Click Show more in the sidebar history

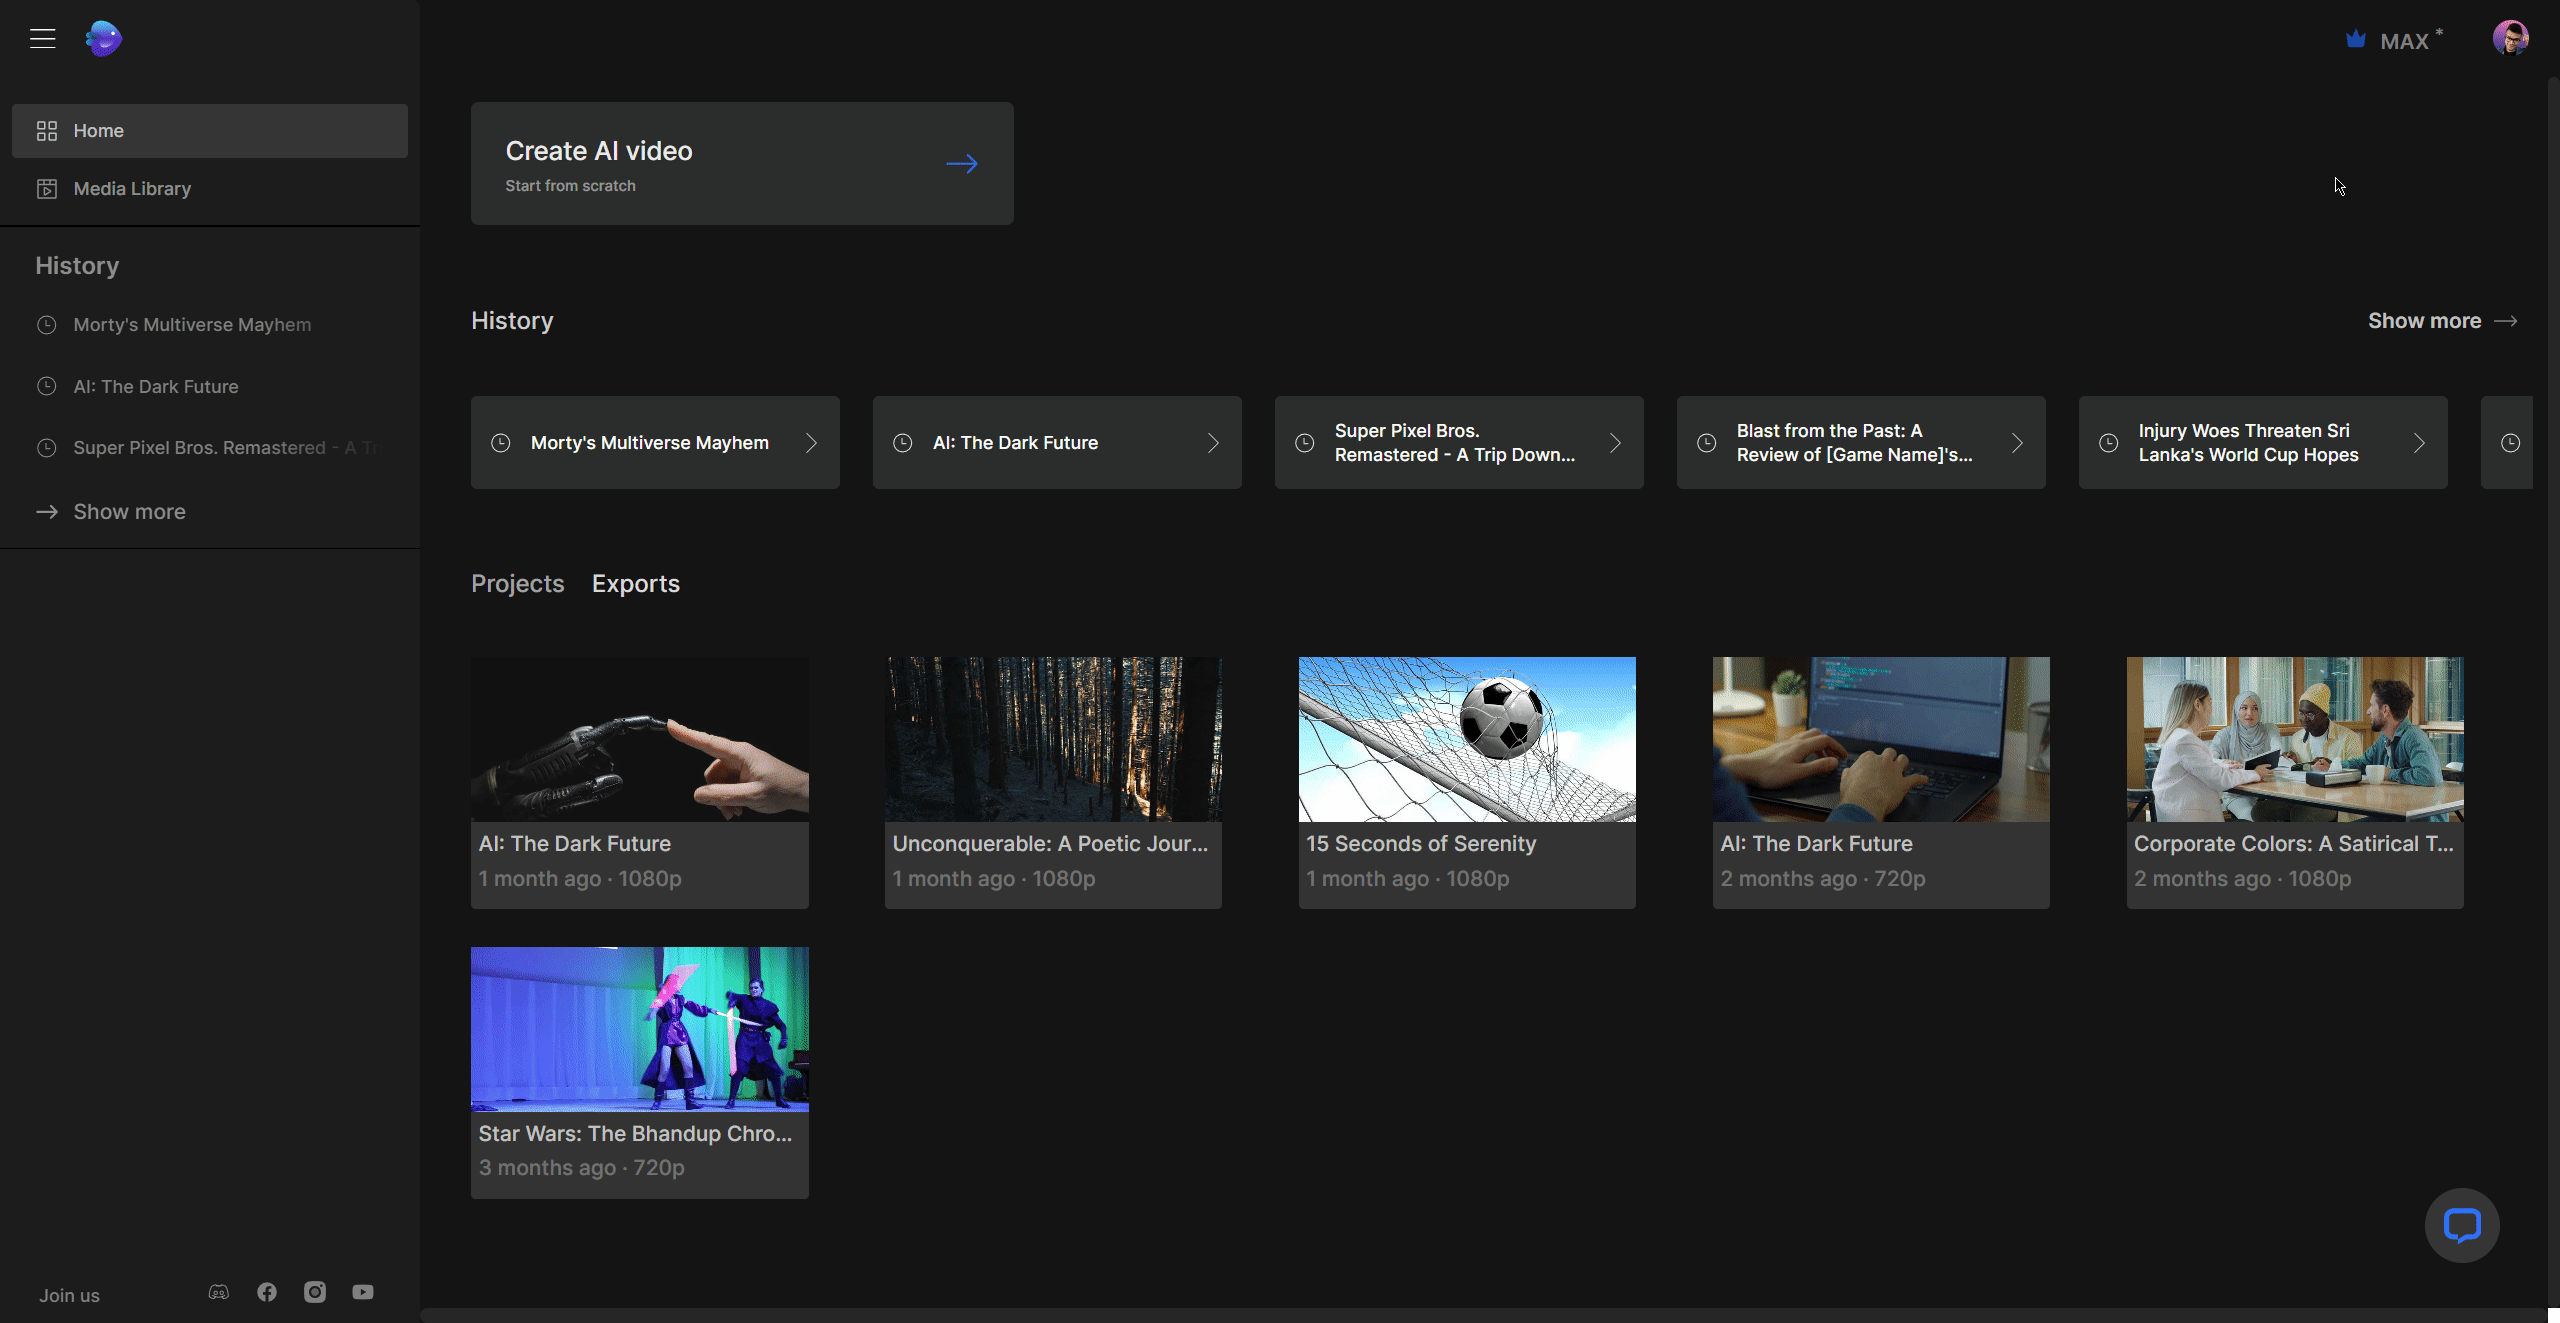click(x=130, y=512)
